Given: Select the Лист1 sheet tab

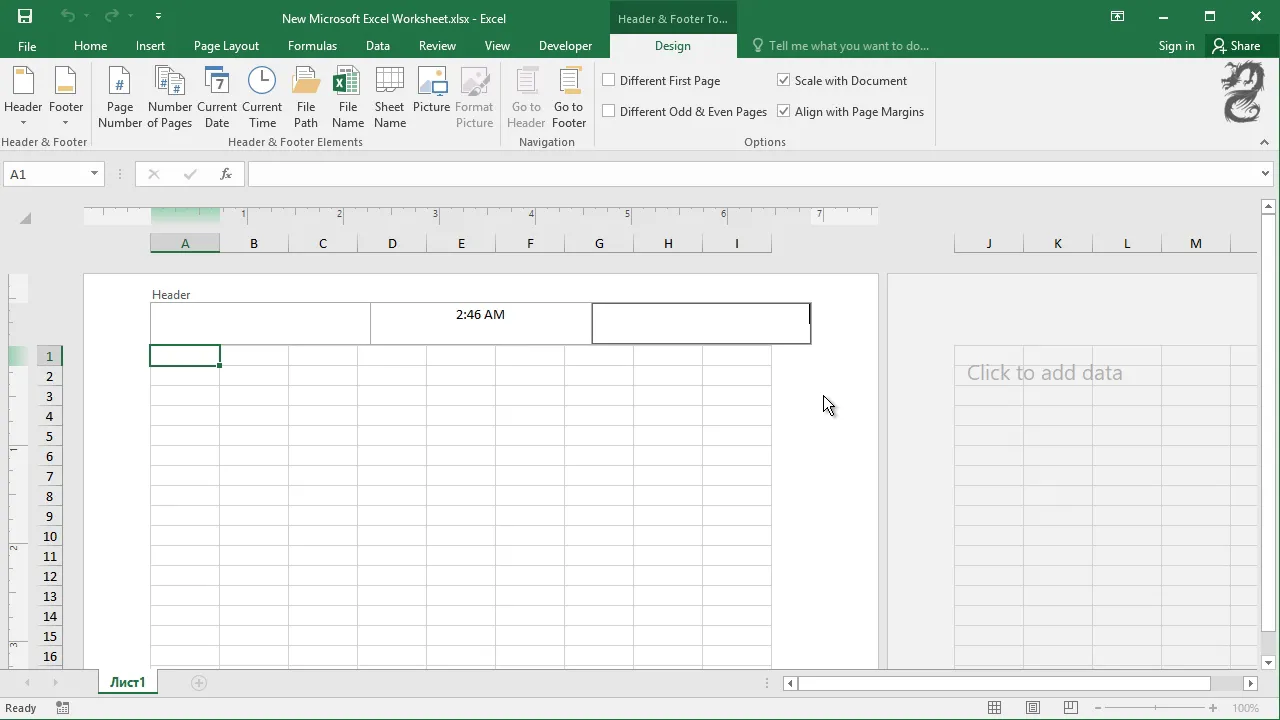Looking at the screenshot, I should click(128, 682).
